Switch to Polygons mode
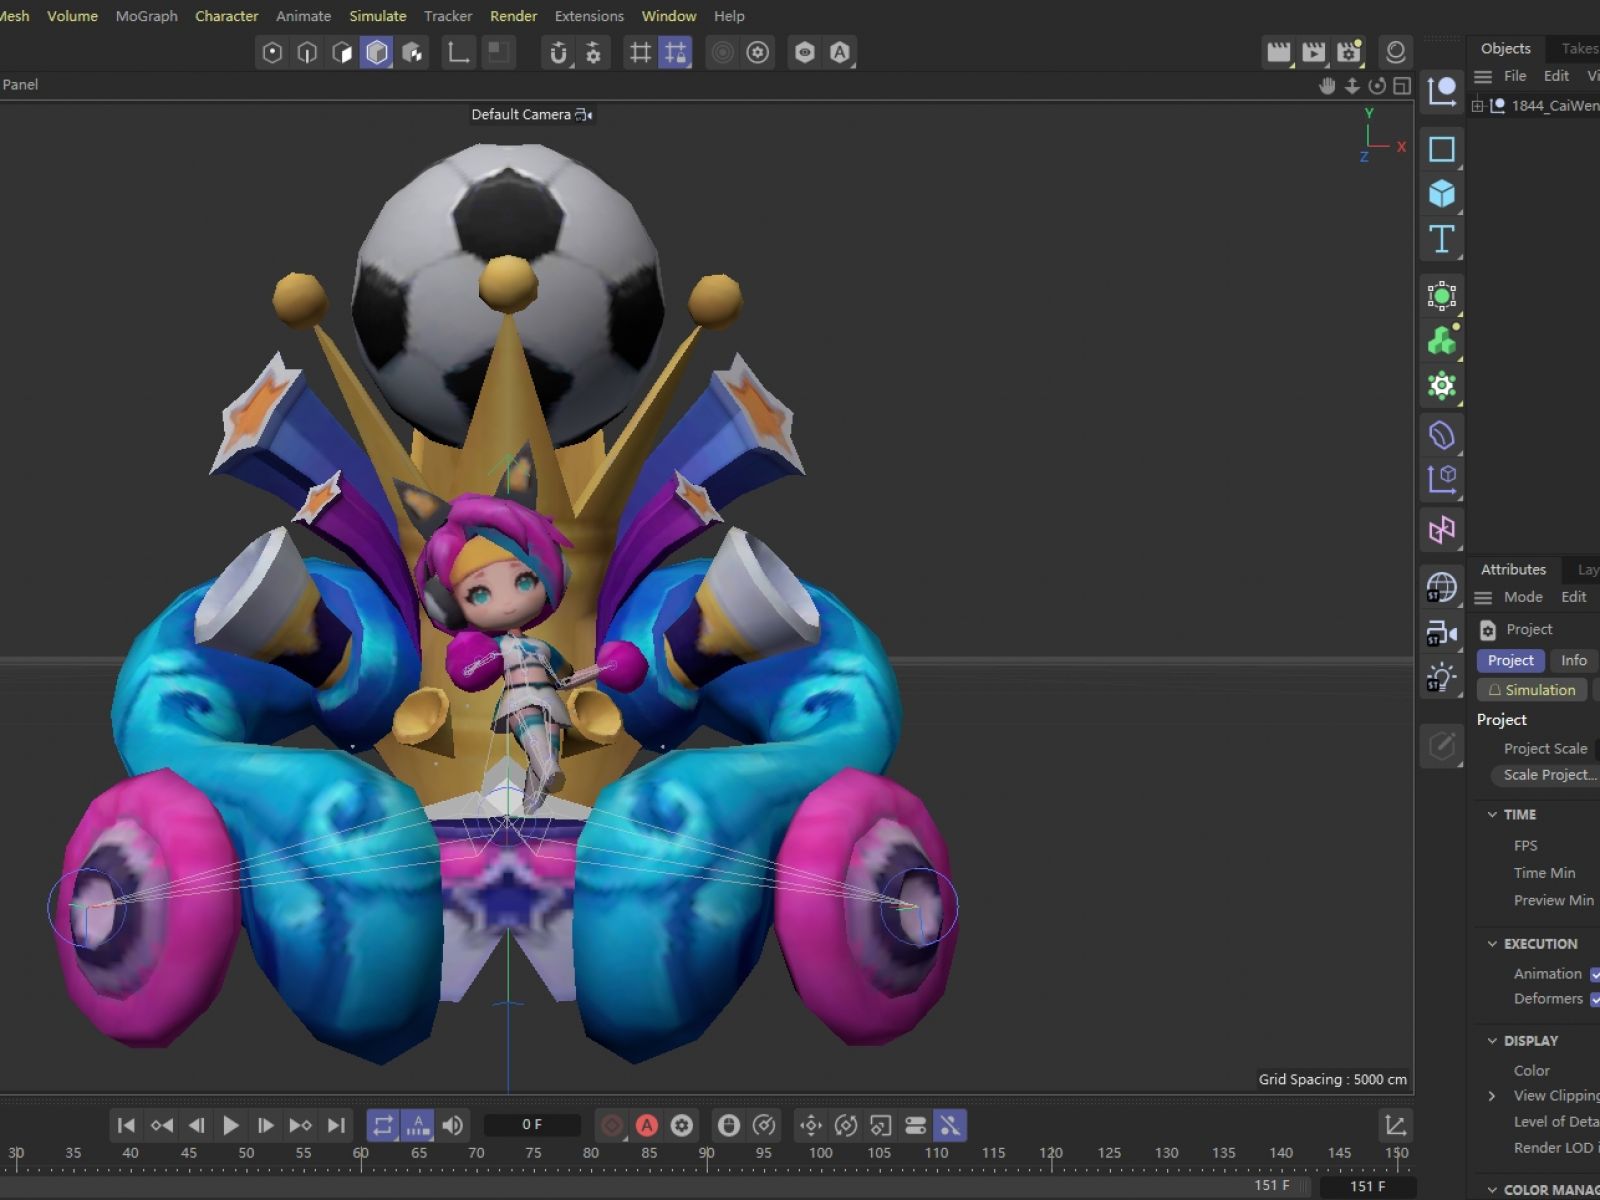This screenshot has height=1200, width=1600. [x=342, y=52]
